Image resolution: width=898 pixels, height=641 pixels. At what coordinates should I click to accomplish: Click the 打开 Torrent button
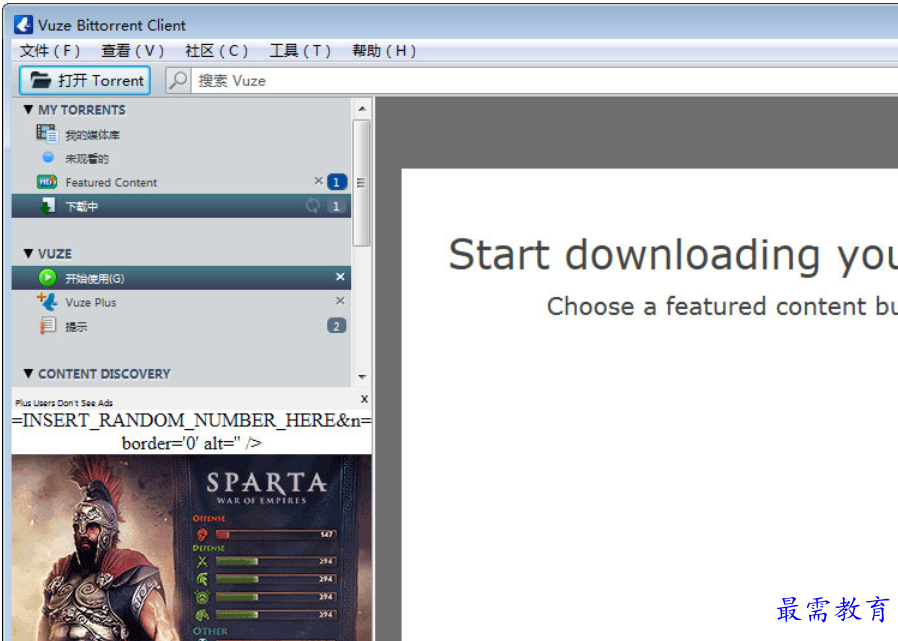click(x=85, y=80)
